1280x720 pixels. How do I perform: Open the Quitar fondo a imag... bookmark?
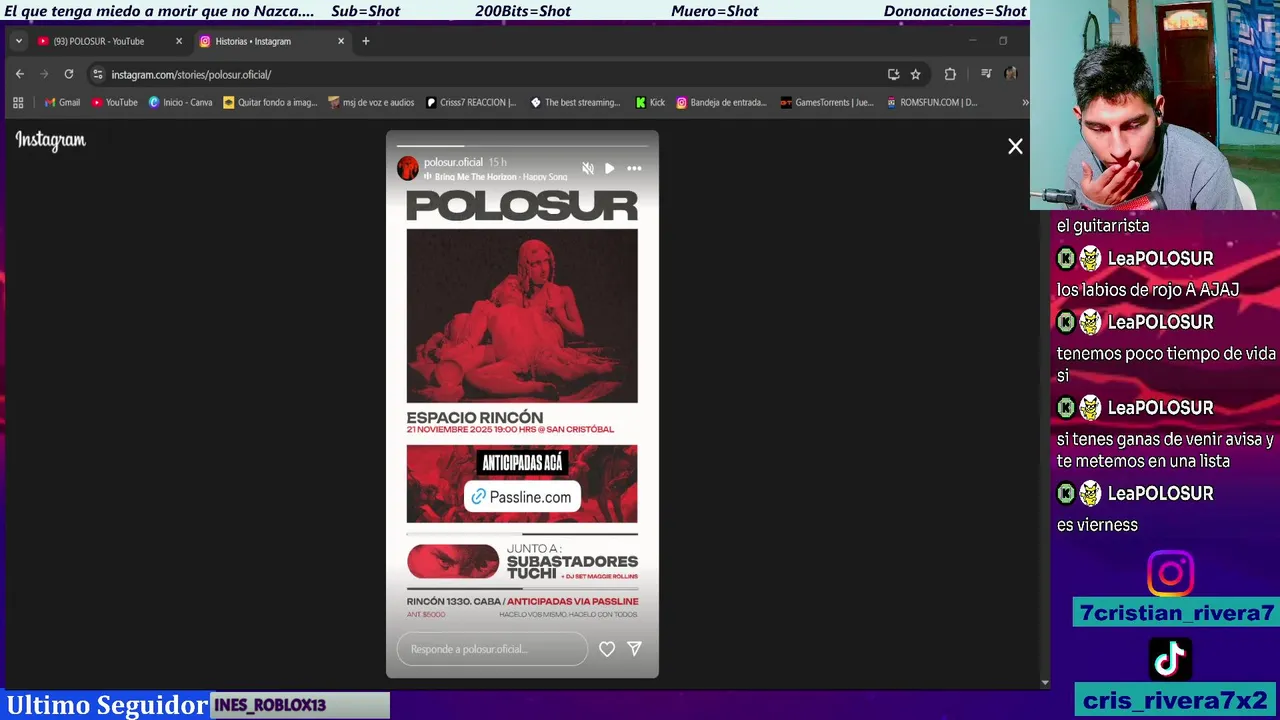pos(270,102)
